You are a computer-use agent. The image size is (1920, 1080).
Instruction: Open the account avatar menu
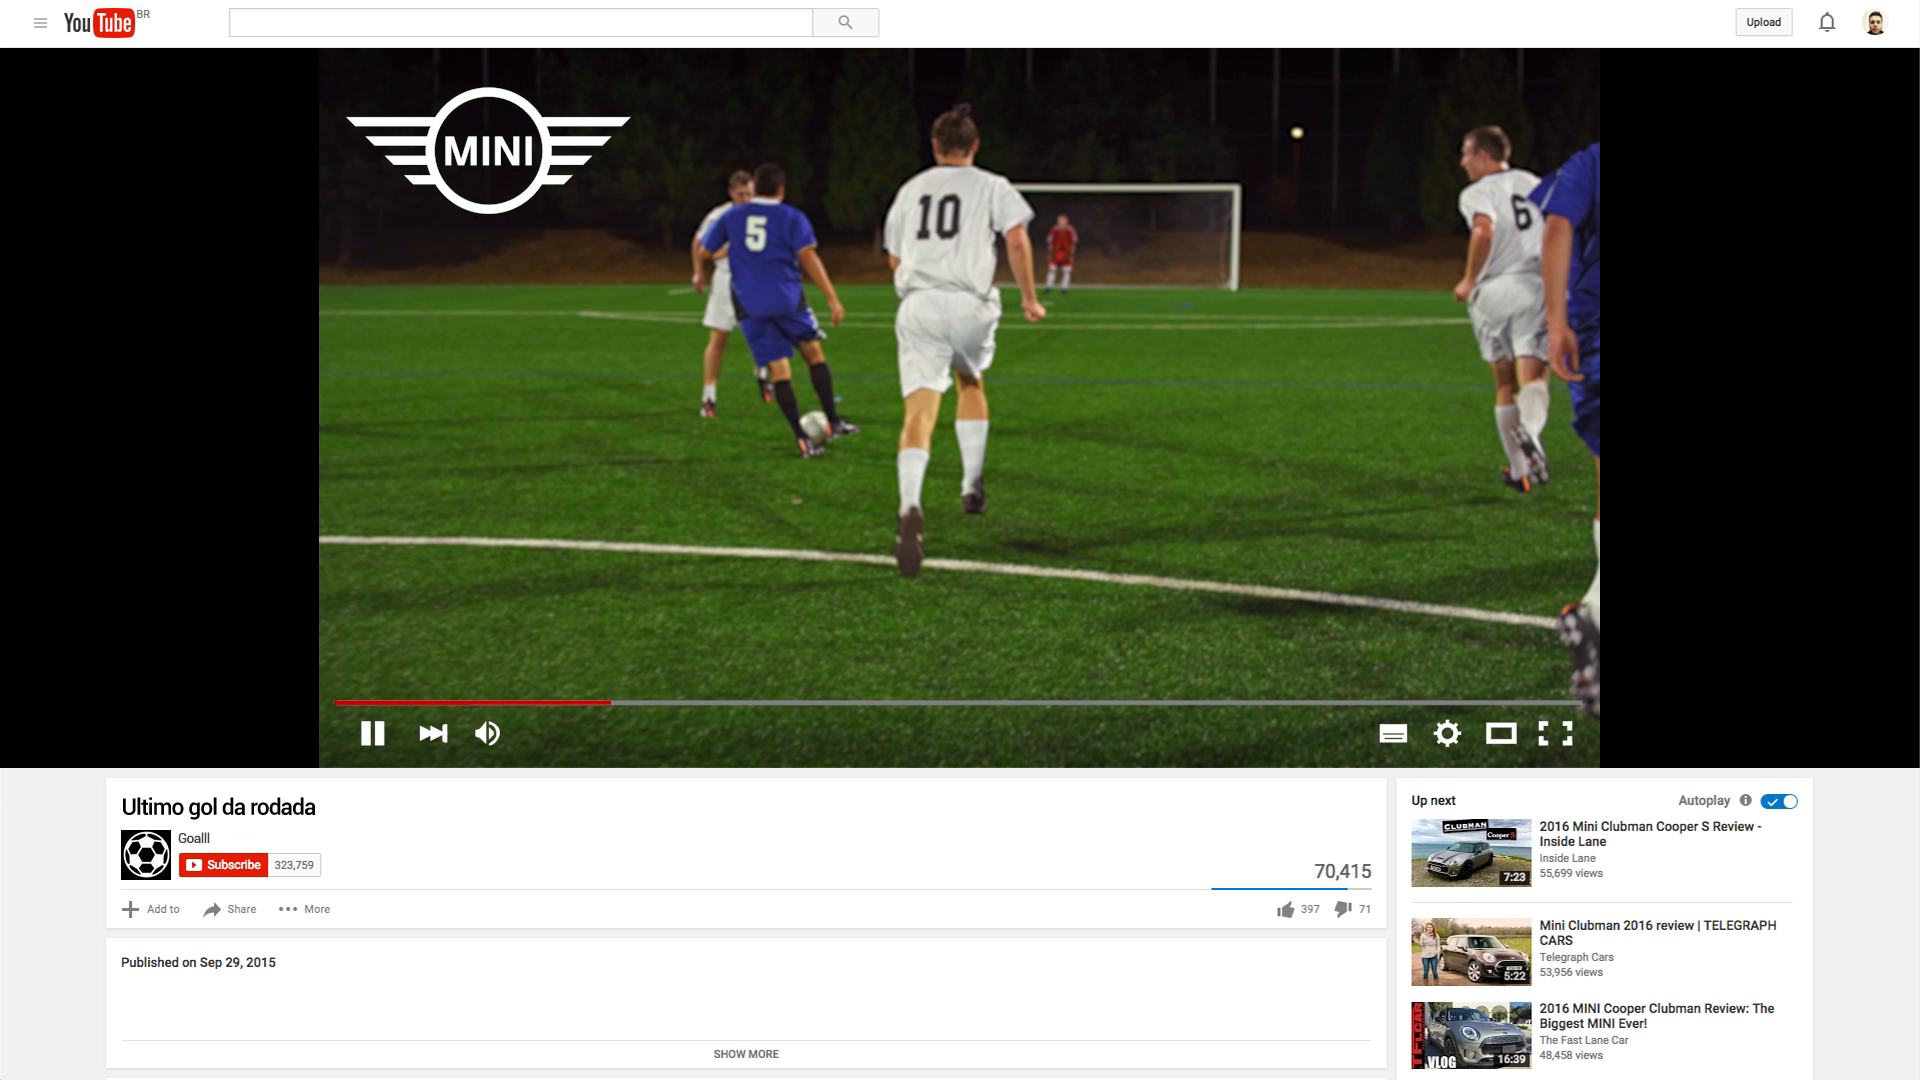(x=1875, y=22)
